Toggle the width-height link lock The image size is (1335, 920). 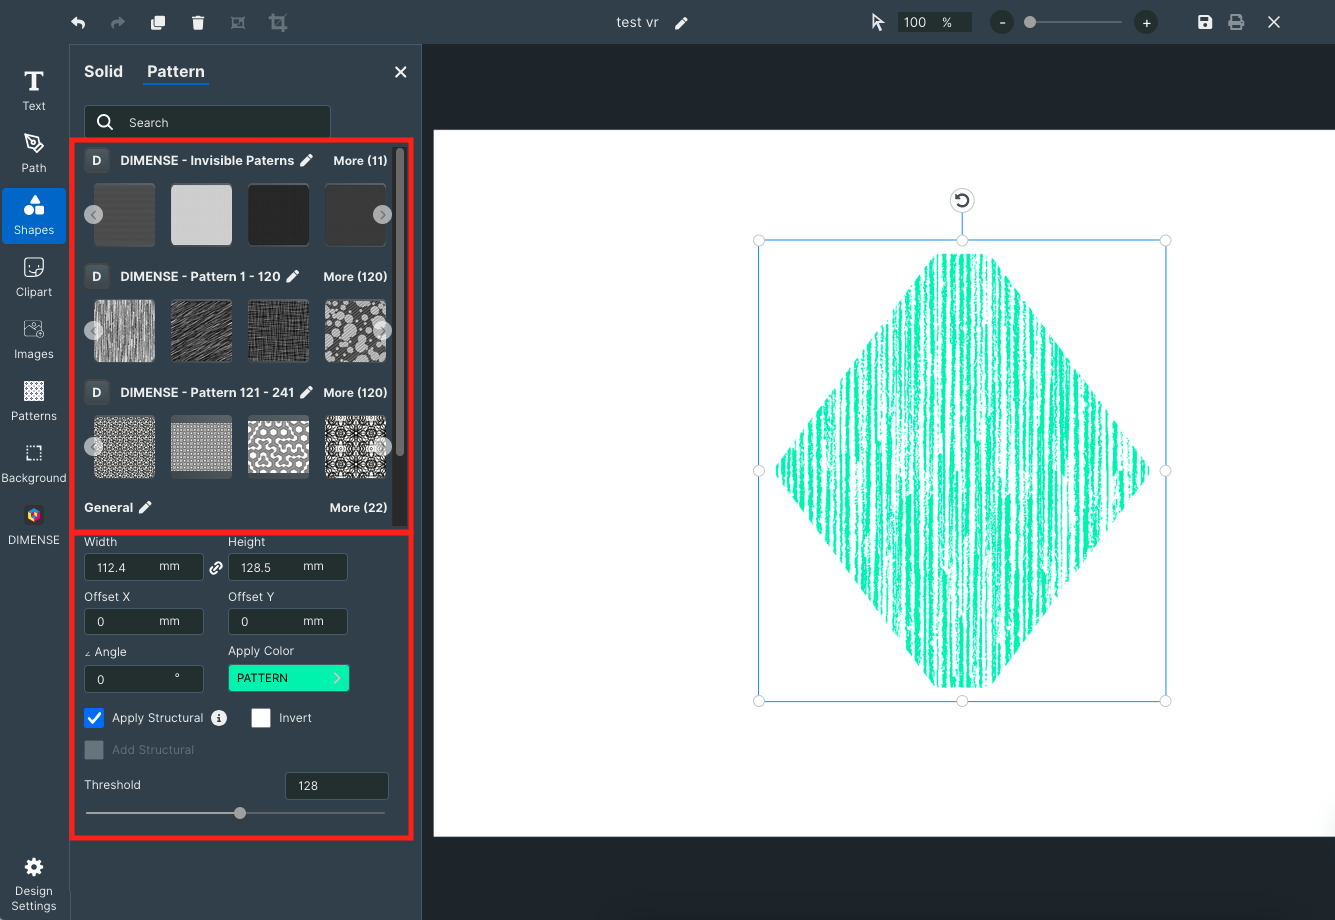pyautogui.click(x=216, y=568)
